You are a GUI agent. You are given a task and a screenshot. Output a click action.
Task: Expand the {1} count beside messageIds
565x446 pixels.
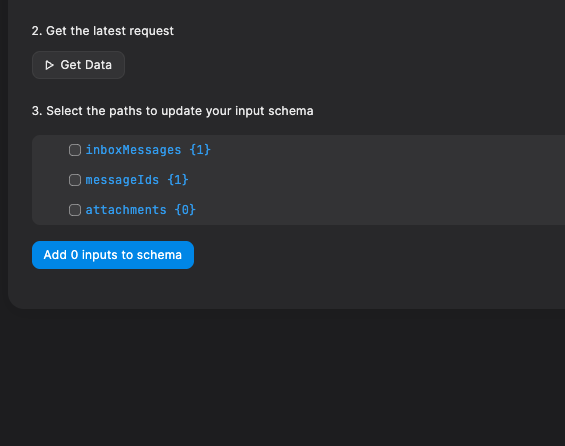178,180
